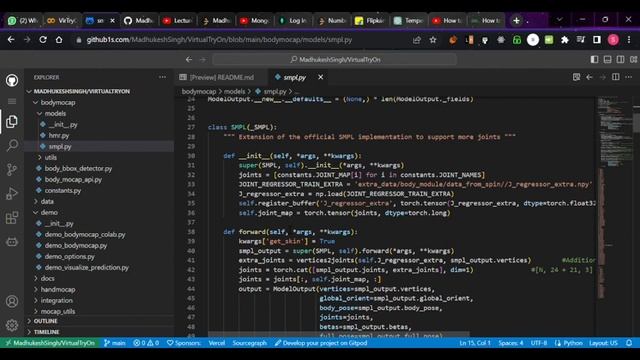Split the editor to the right

pos(616,77)
